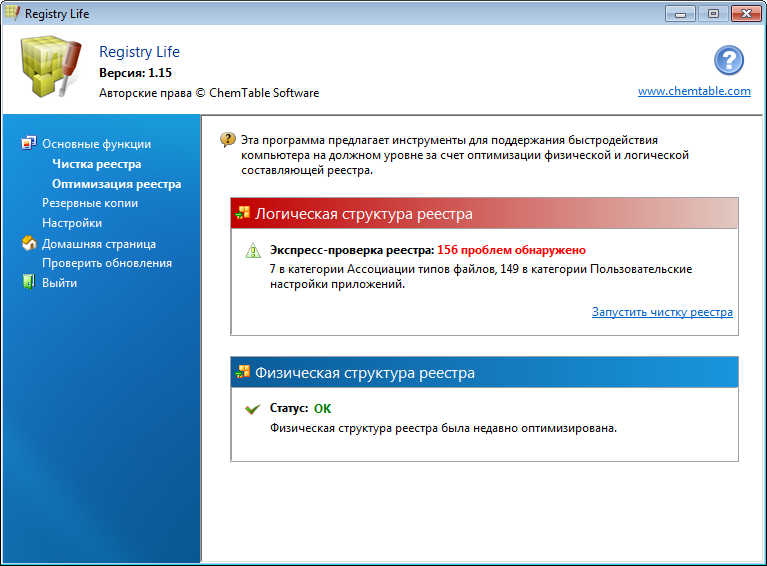This screenshot has width=767, height=566.
Task: Click Авторские права ChemTable Software text
Action: point(209,93)
